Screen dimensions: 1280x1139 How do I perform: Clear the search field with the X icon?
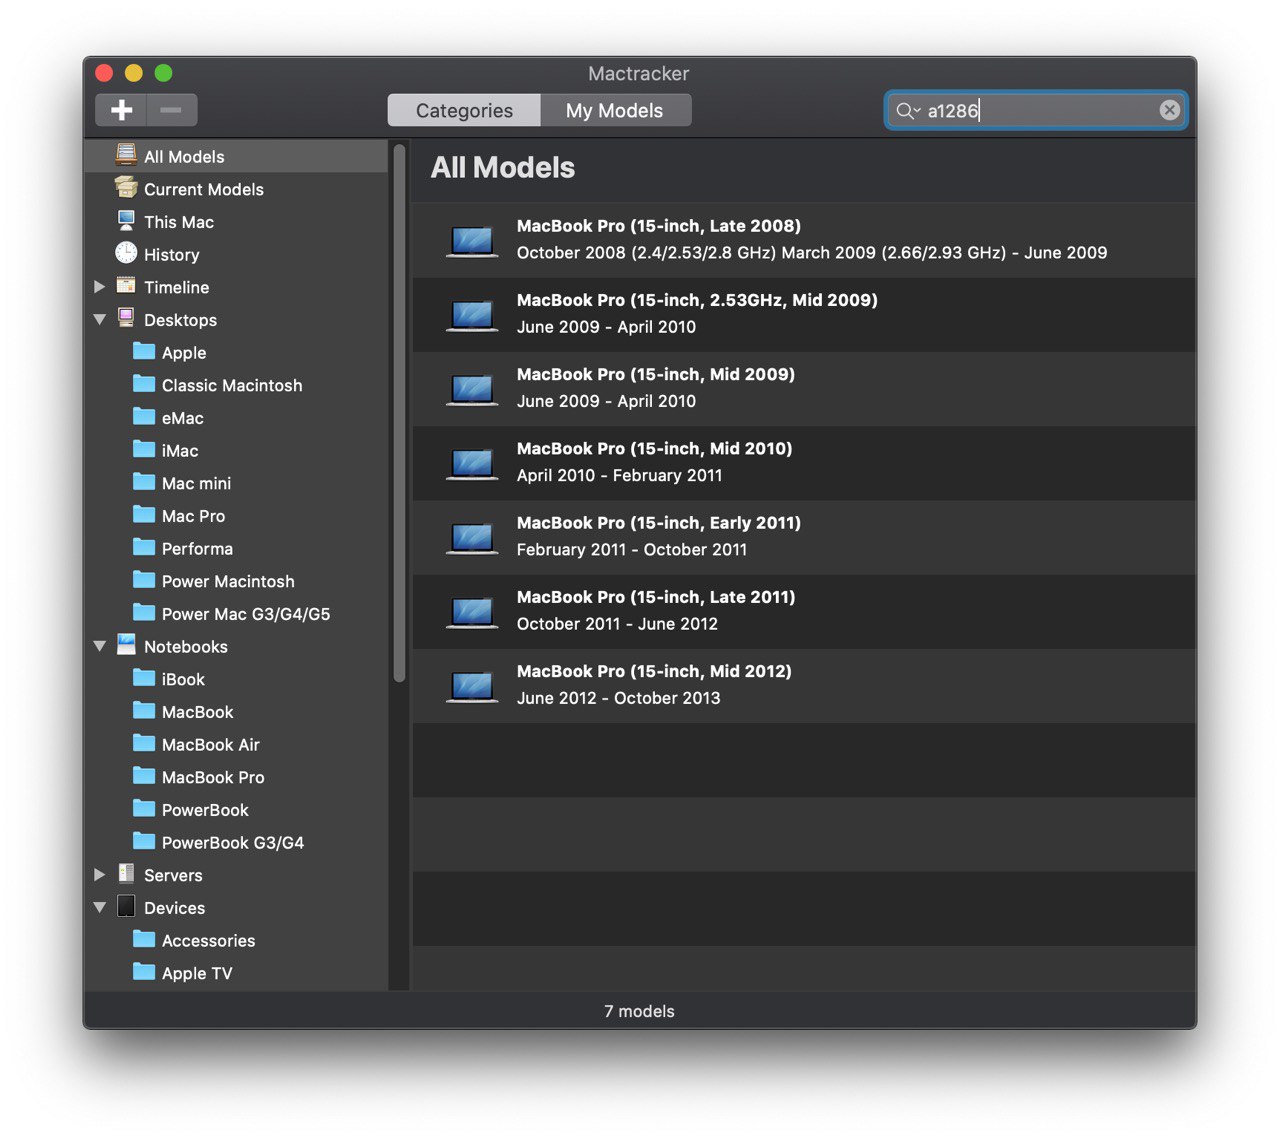1169,110
